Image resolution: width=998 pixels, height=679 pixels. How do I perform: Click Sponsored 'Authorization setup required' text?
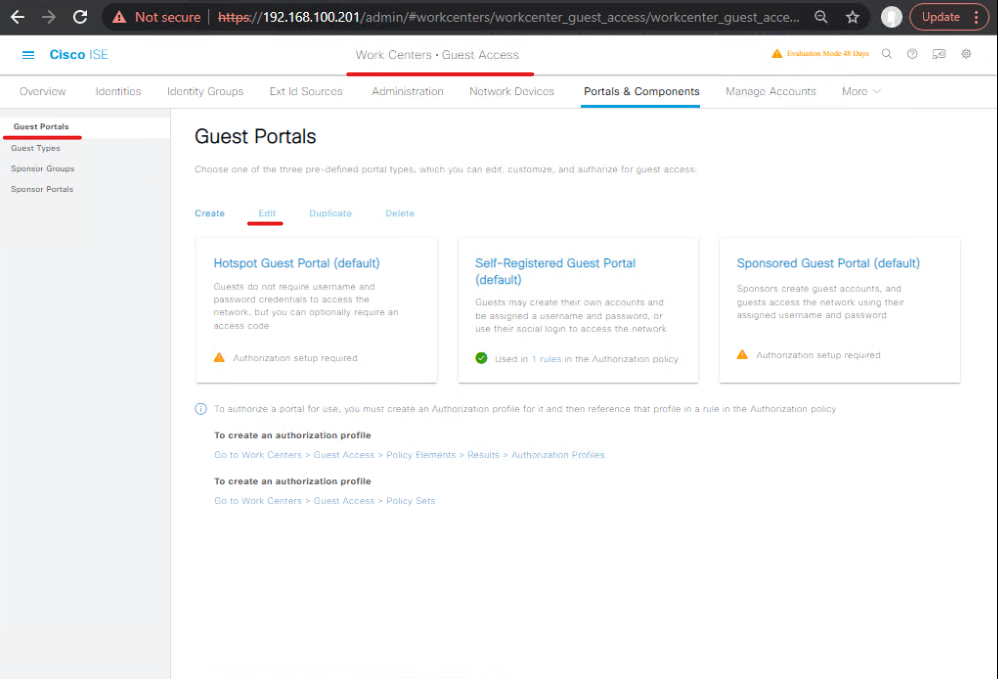[x=819, y=355]
